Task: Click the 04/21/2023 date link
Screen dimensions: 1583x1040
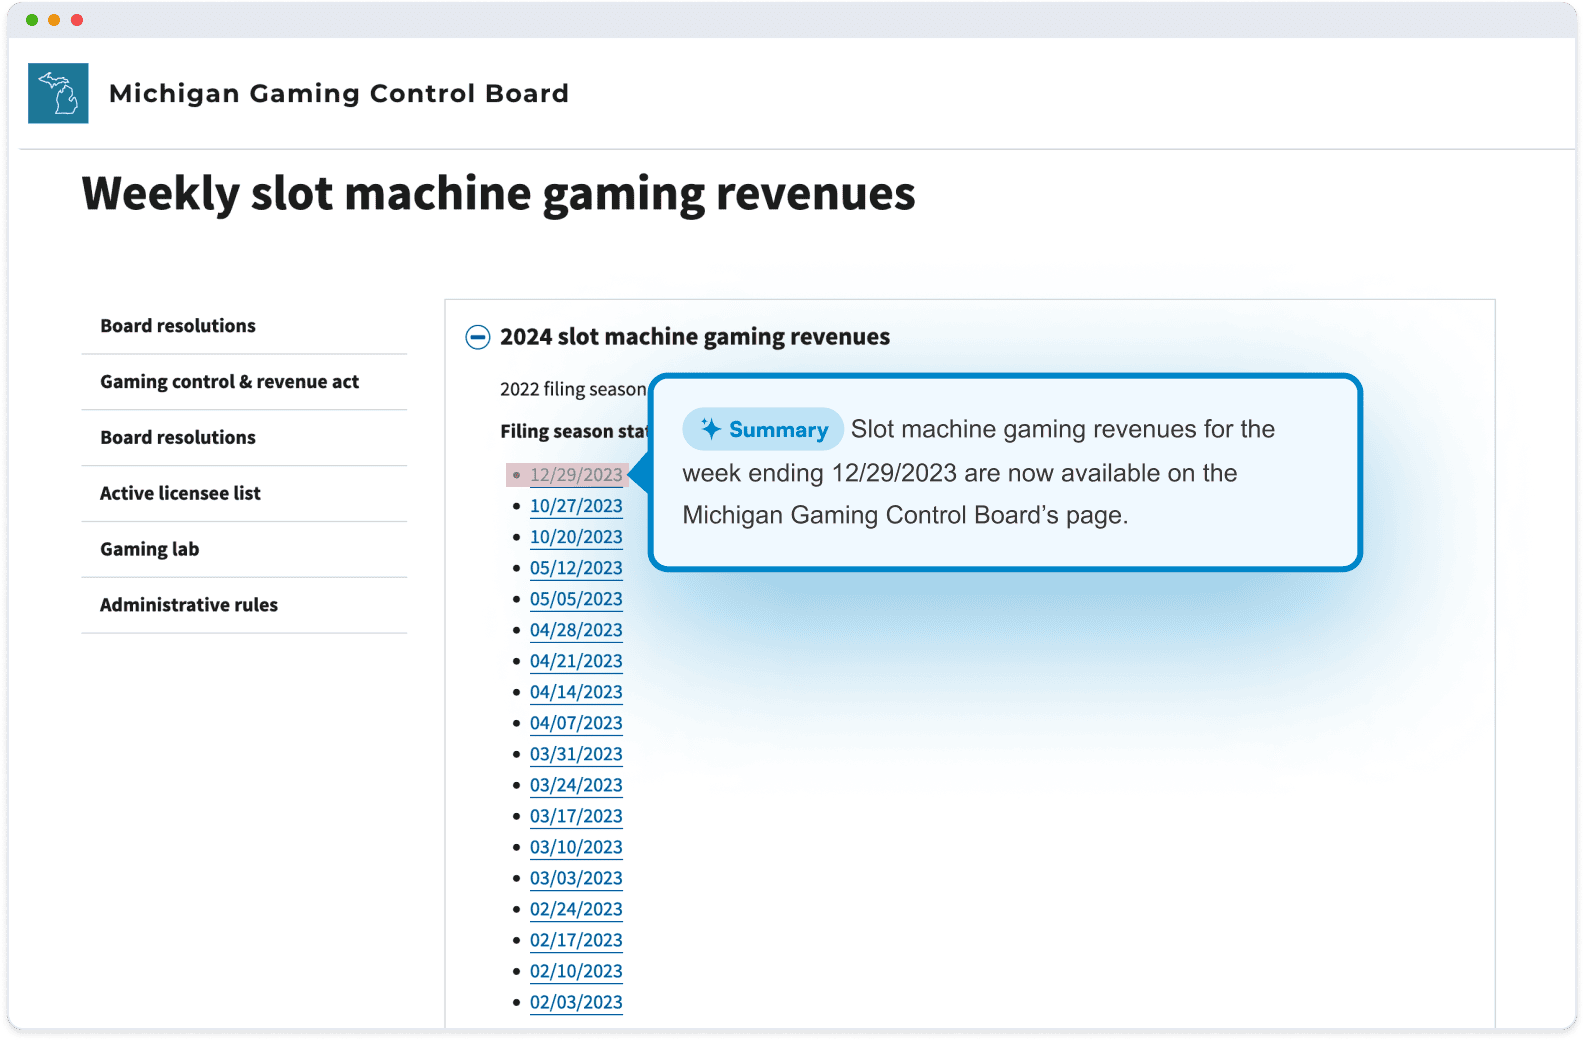Action: 576,661
